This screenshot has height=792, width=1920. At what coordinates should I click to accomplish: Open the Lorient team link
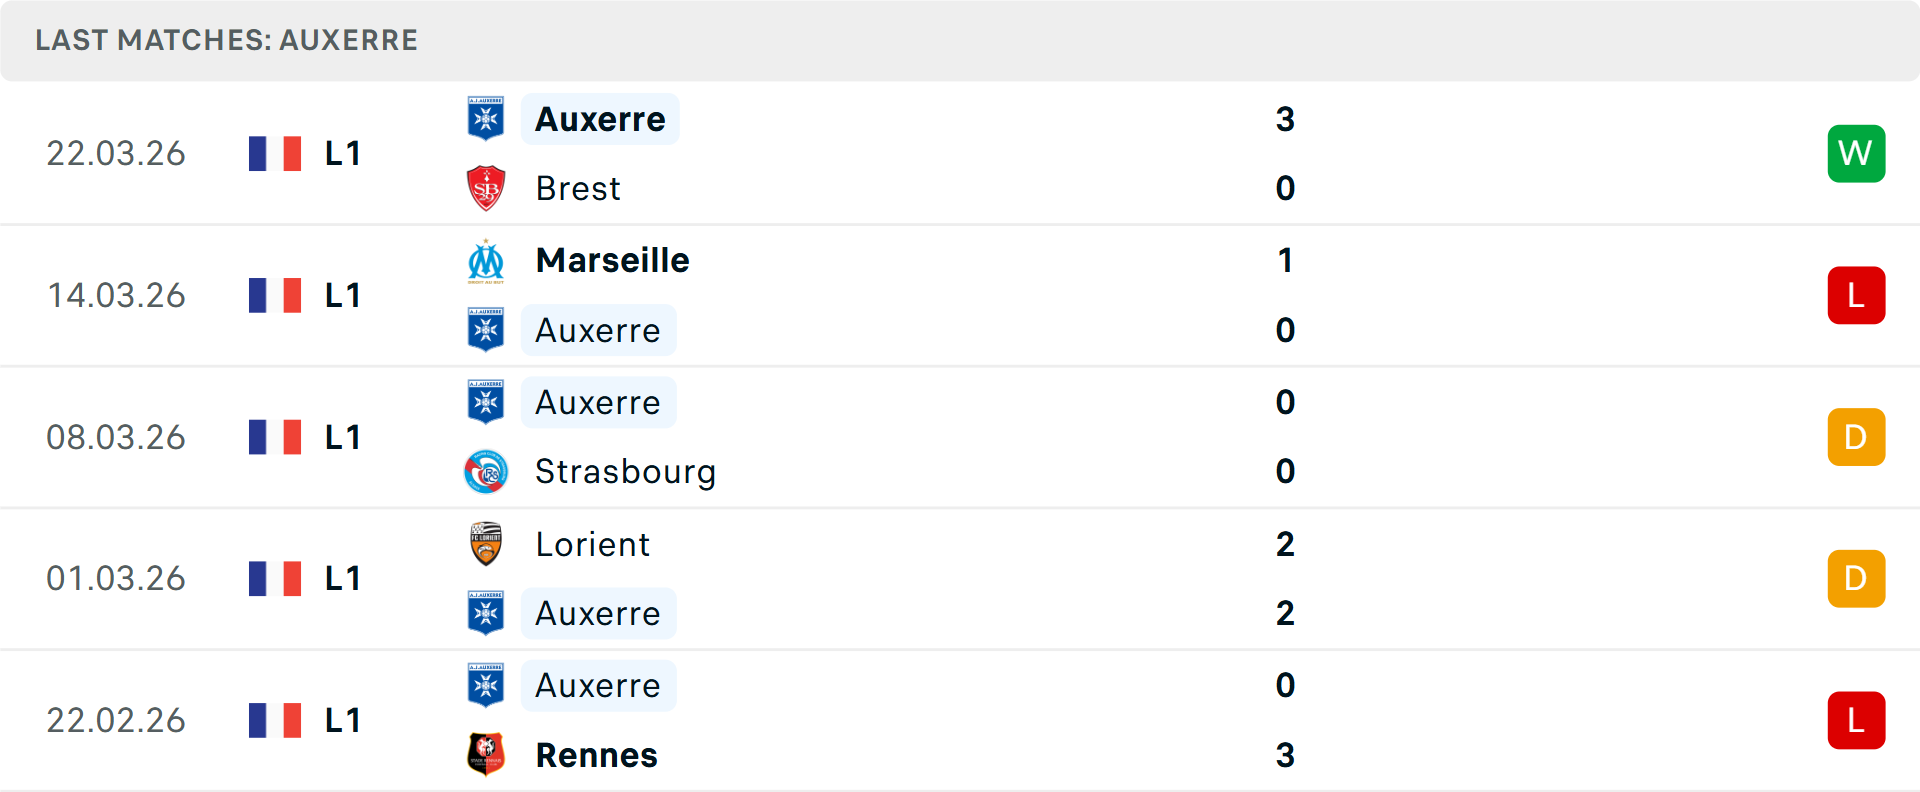(592, 544)
